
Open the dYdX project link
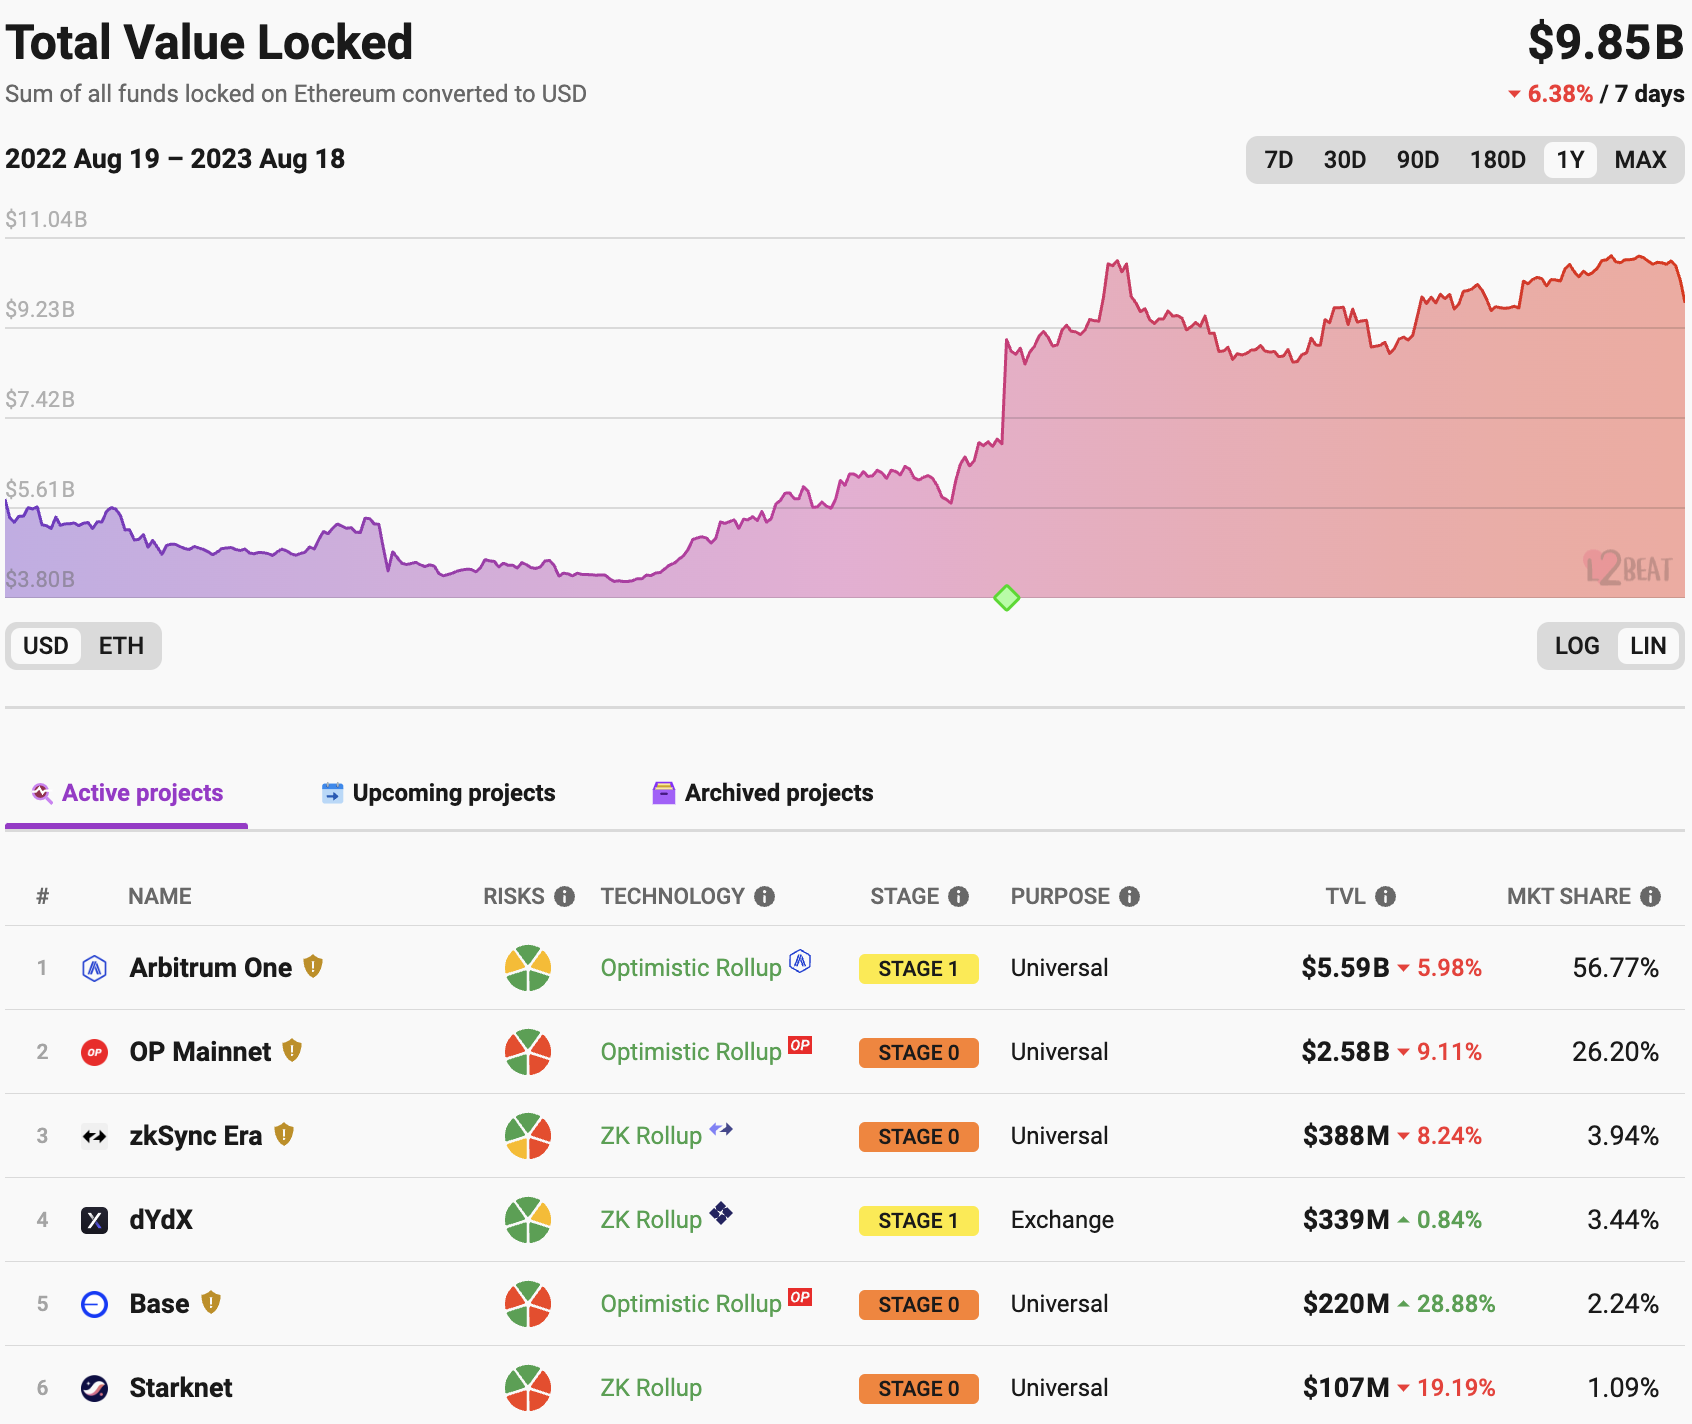161,1220
